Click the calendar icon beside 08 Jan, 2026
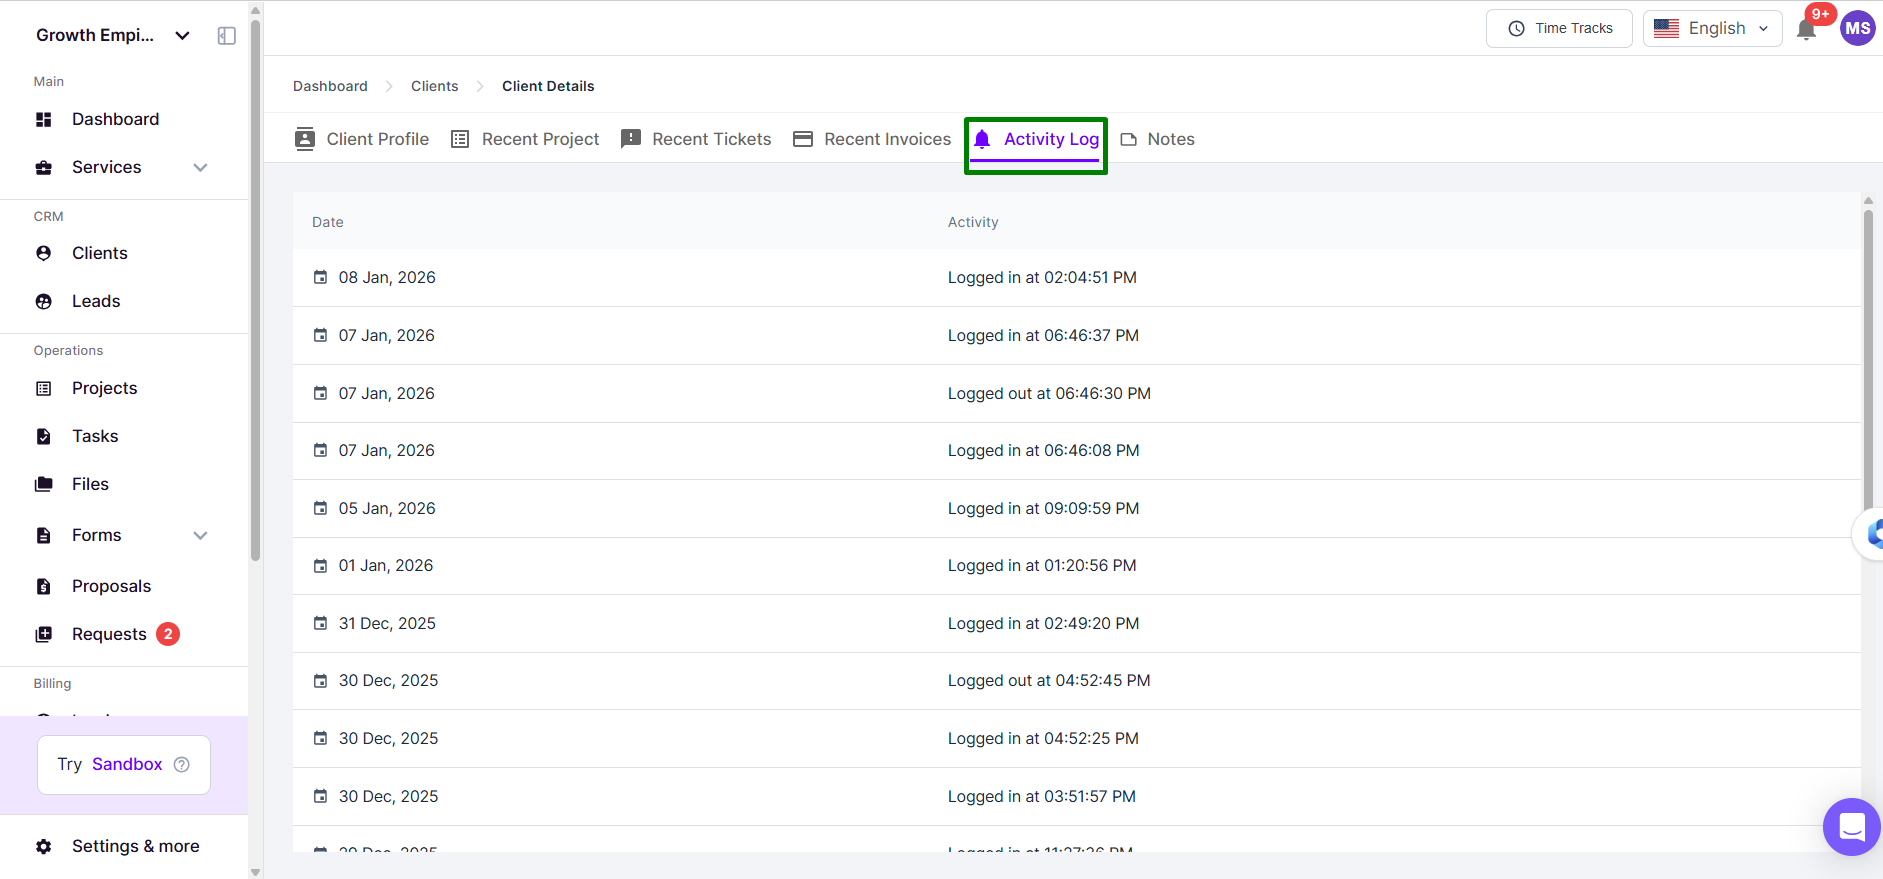The height and width of the screenshot is (879, 1883). point(320,278)
